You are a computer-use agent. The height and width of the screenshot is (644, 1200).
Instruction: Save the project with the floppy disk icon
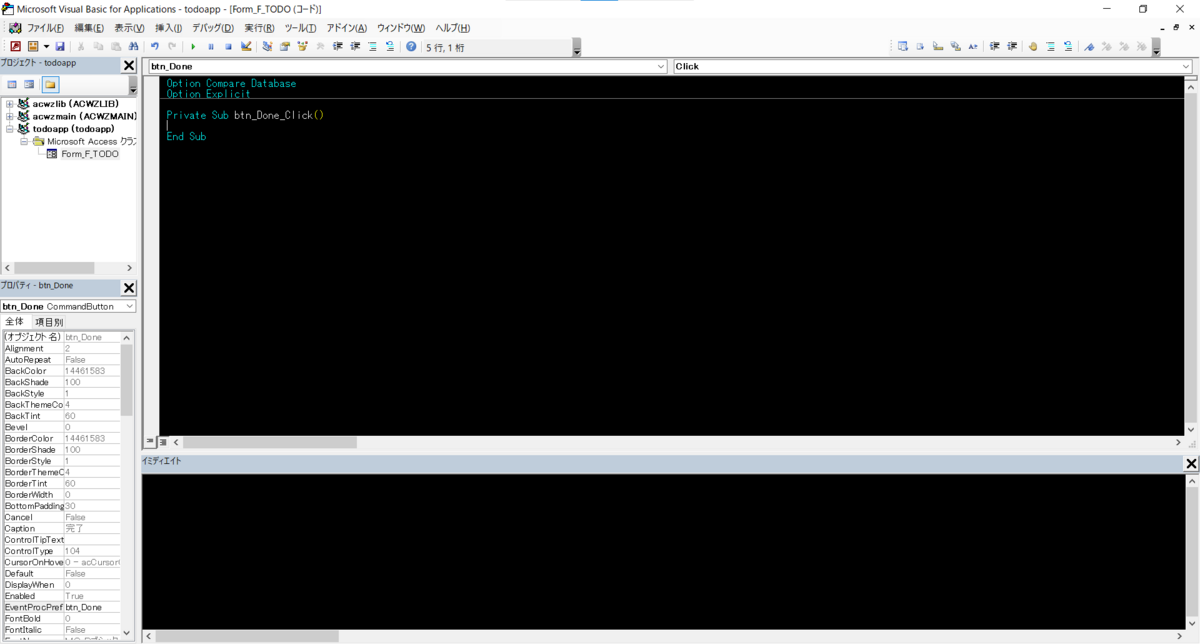60,46
